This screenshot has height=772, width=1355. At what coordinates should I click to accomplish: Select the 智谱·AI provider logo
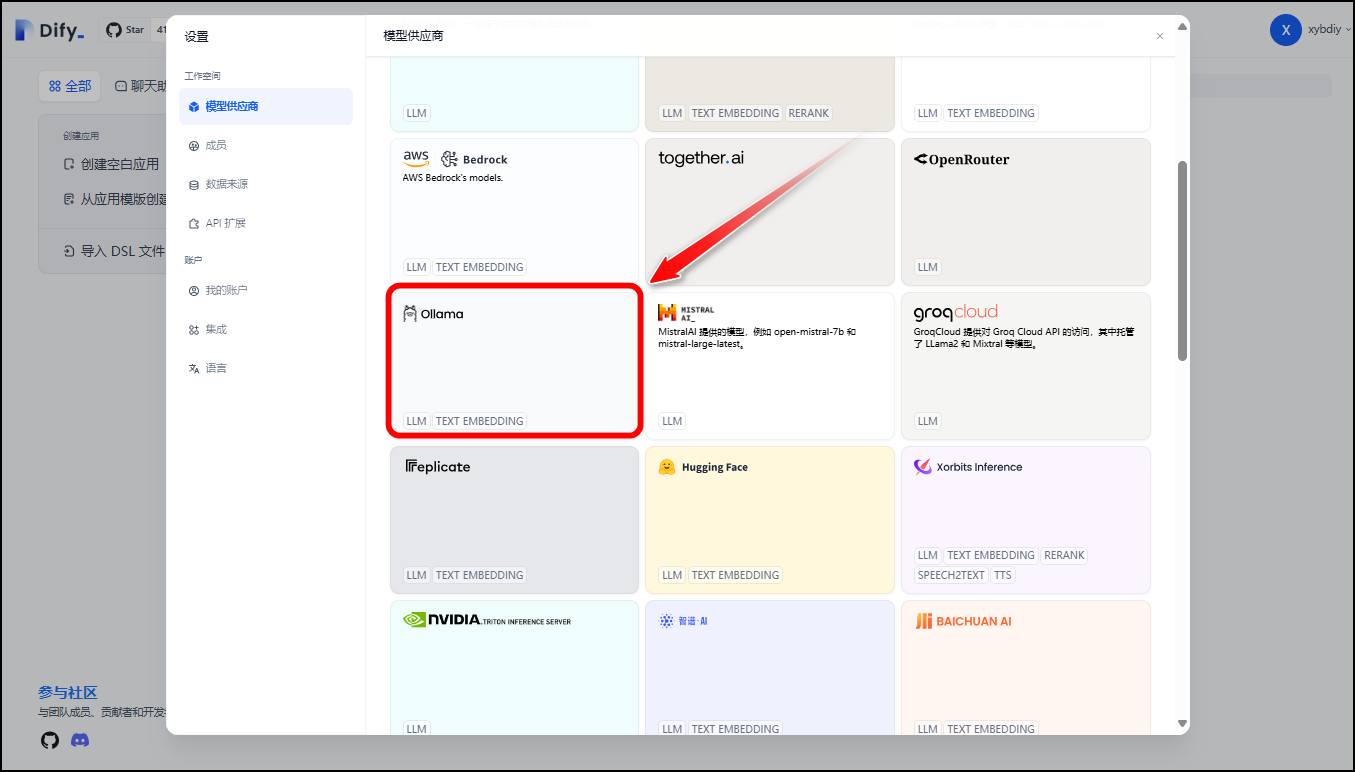(x=683, y=621)
